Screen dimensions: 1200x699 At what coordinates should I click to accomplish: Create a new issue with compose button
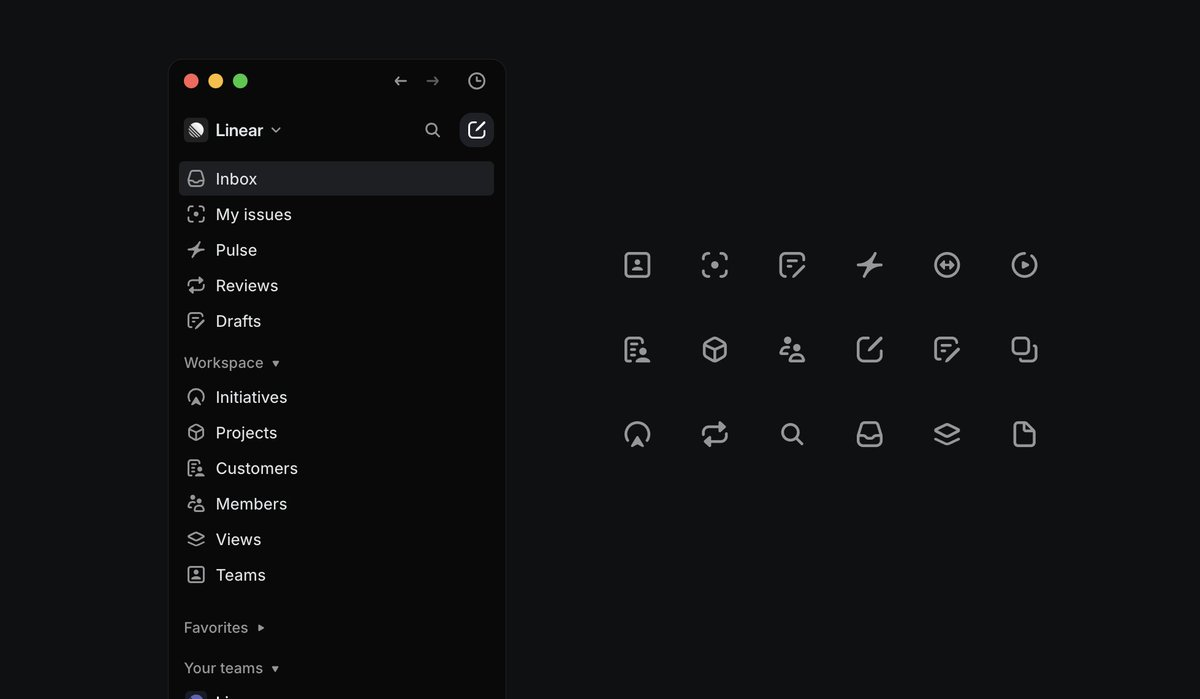[477, 130]
